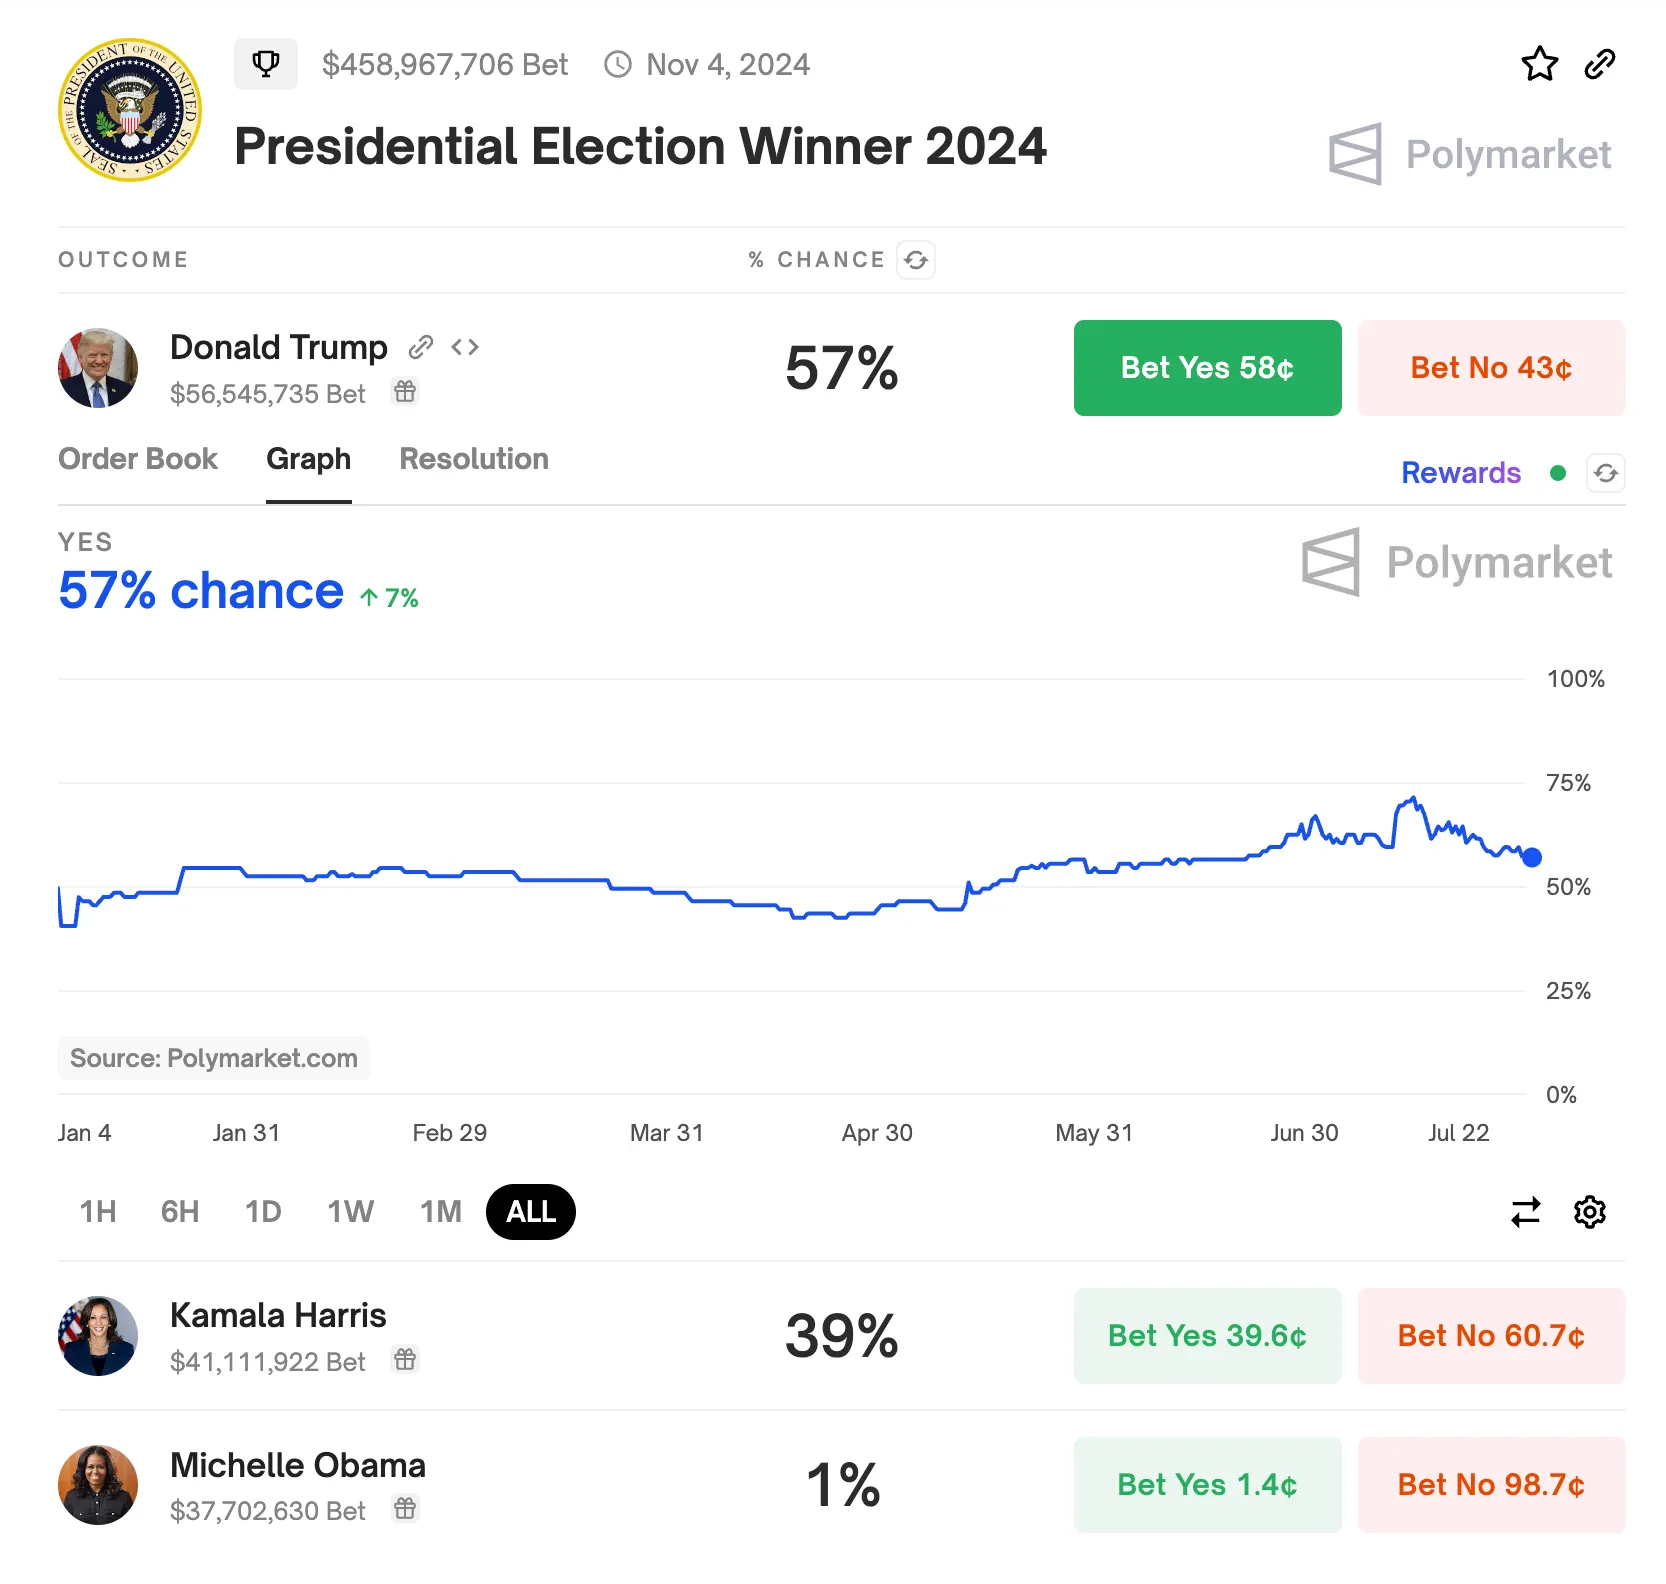Click the copy-link icon beside Donald Trump
Viewport: 1666px width, 1584px height.
point(421,347)
